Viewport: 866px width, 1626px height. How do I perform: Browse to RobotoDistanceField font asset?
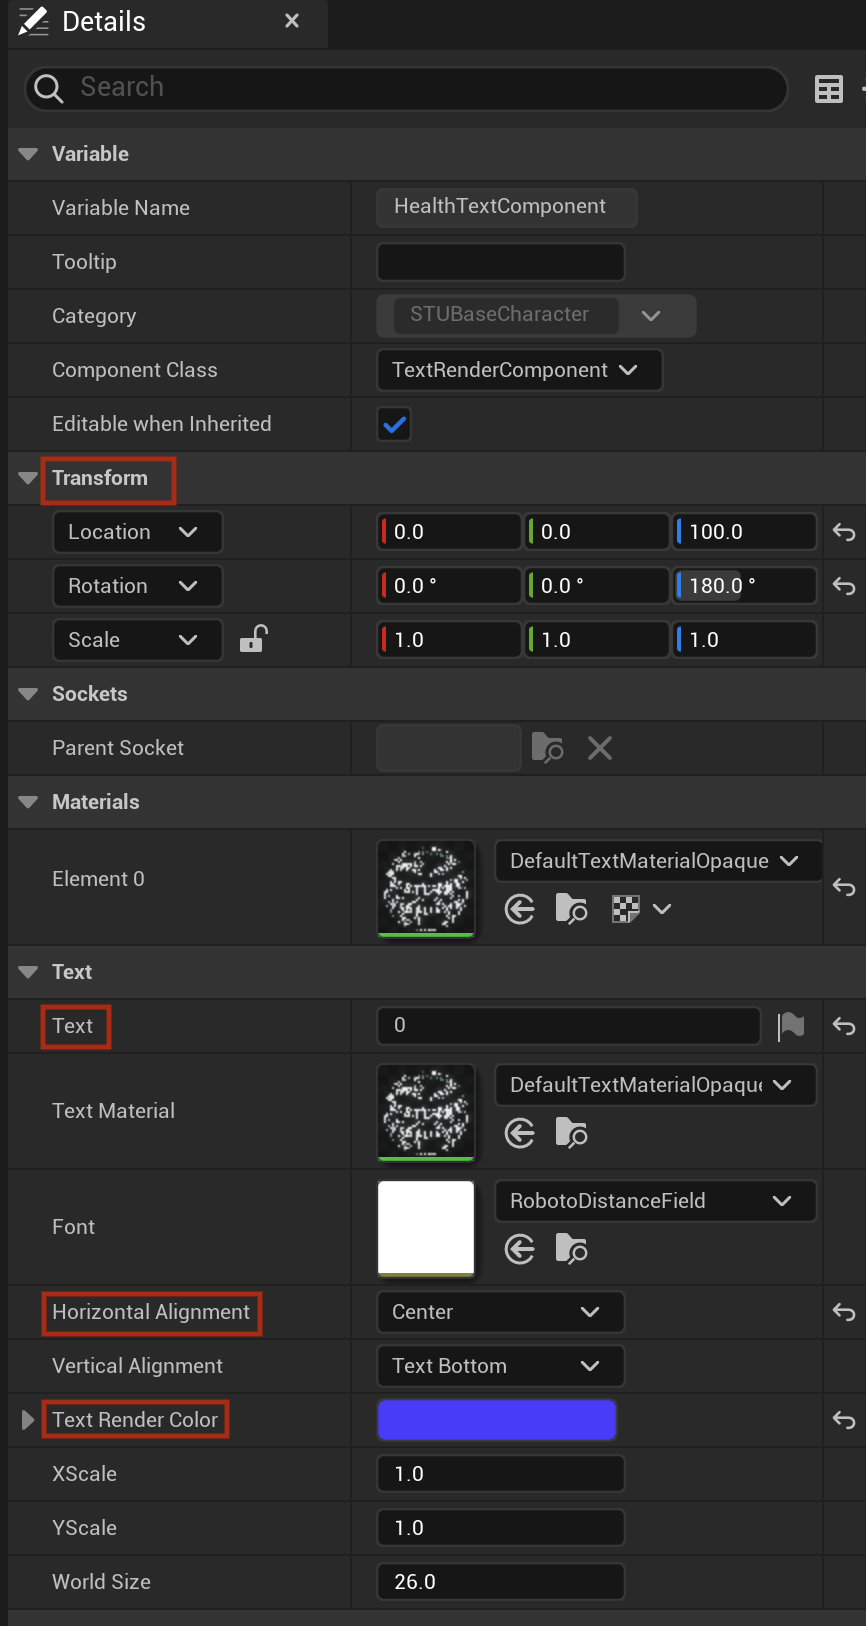571,1249
